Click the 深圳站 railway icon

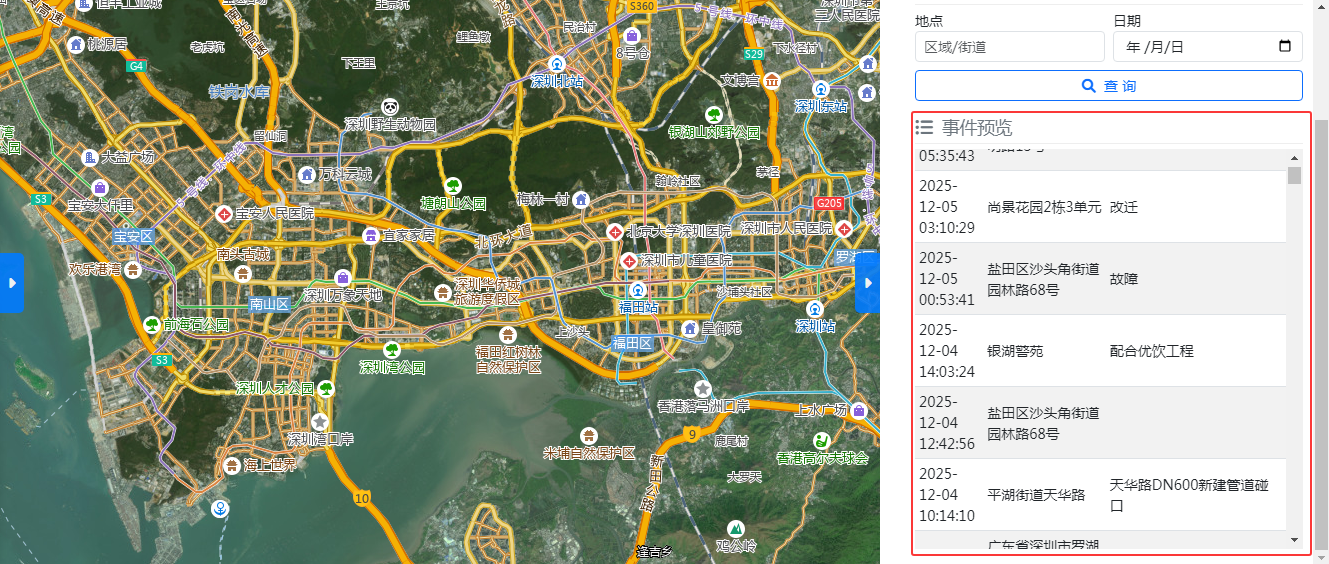(x=815, y=309)
